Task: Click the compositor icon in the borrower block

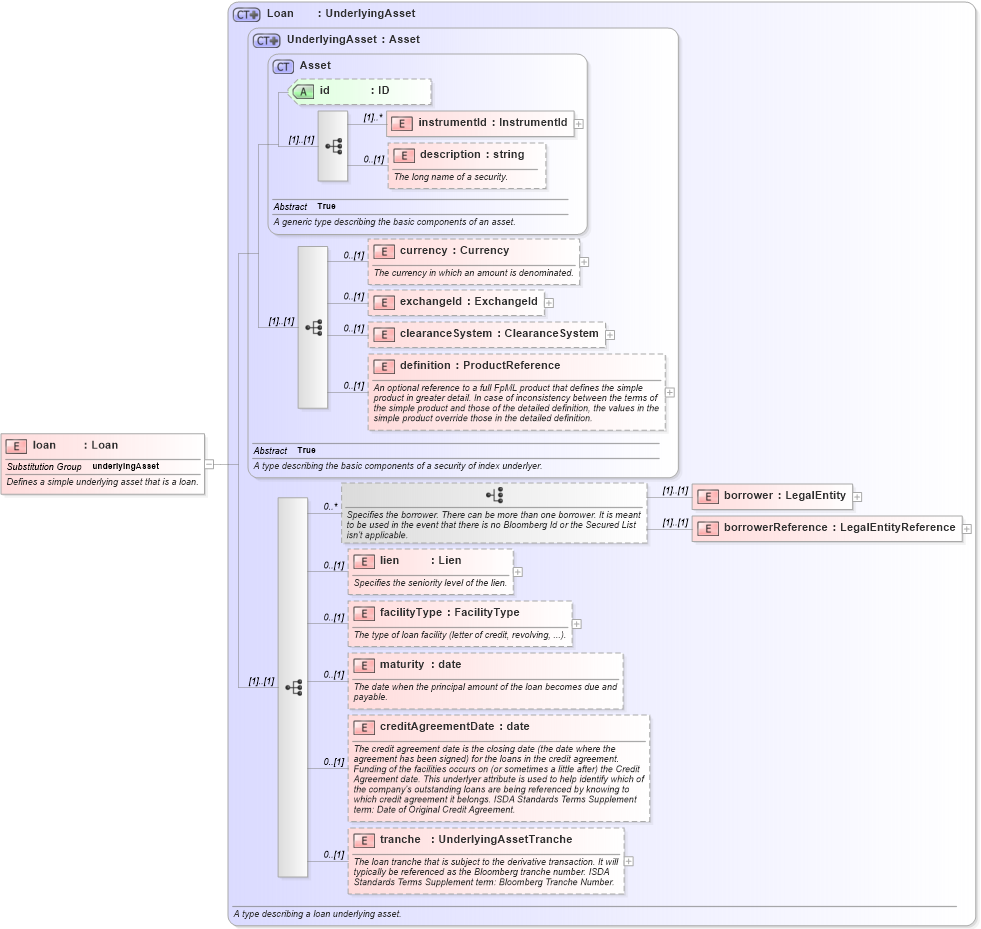Action: tap(495, 494)
